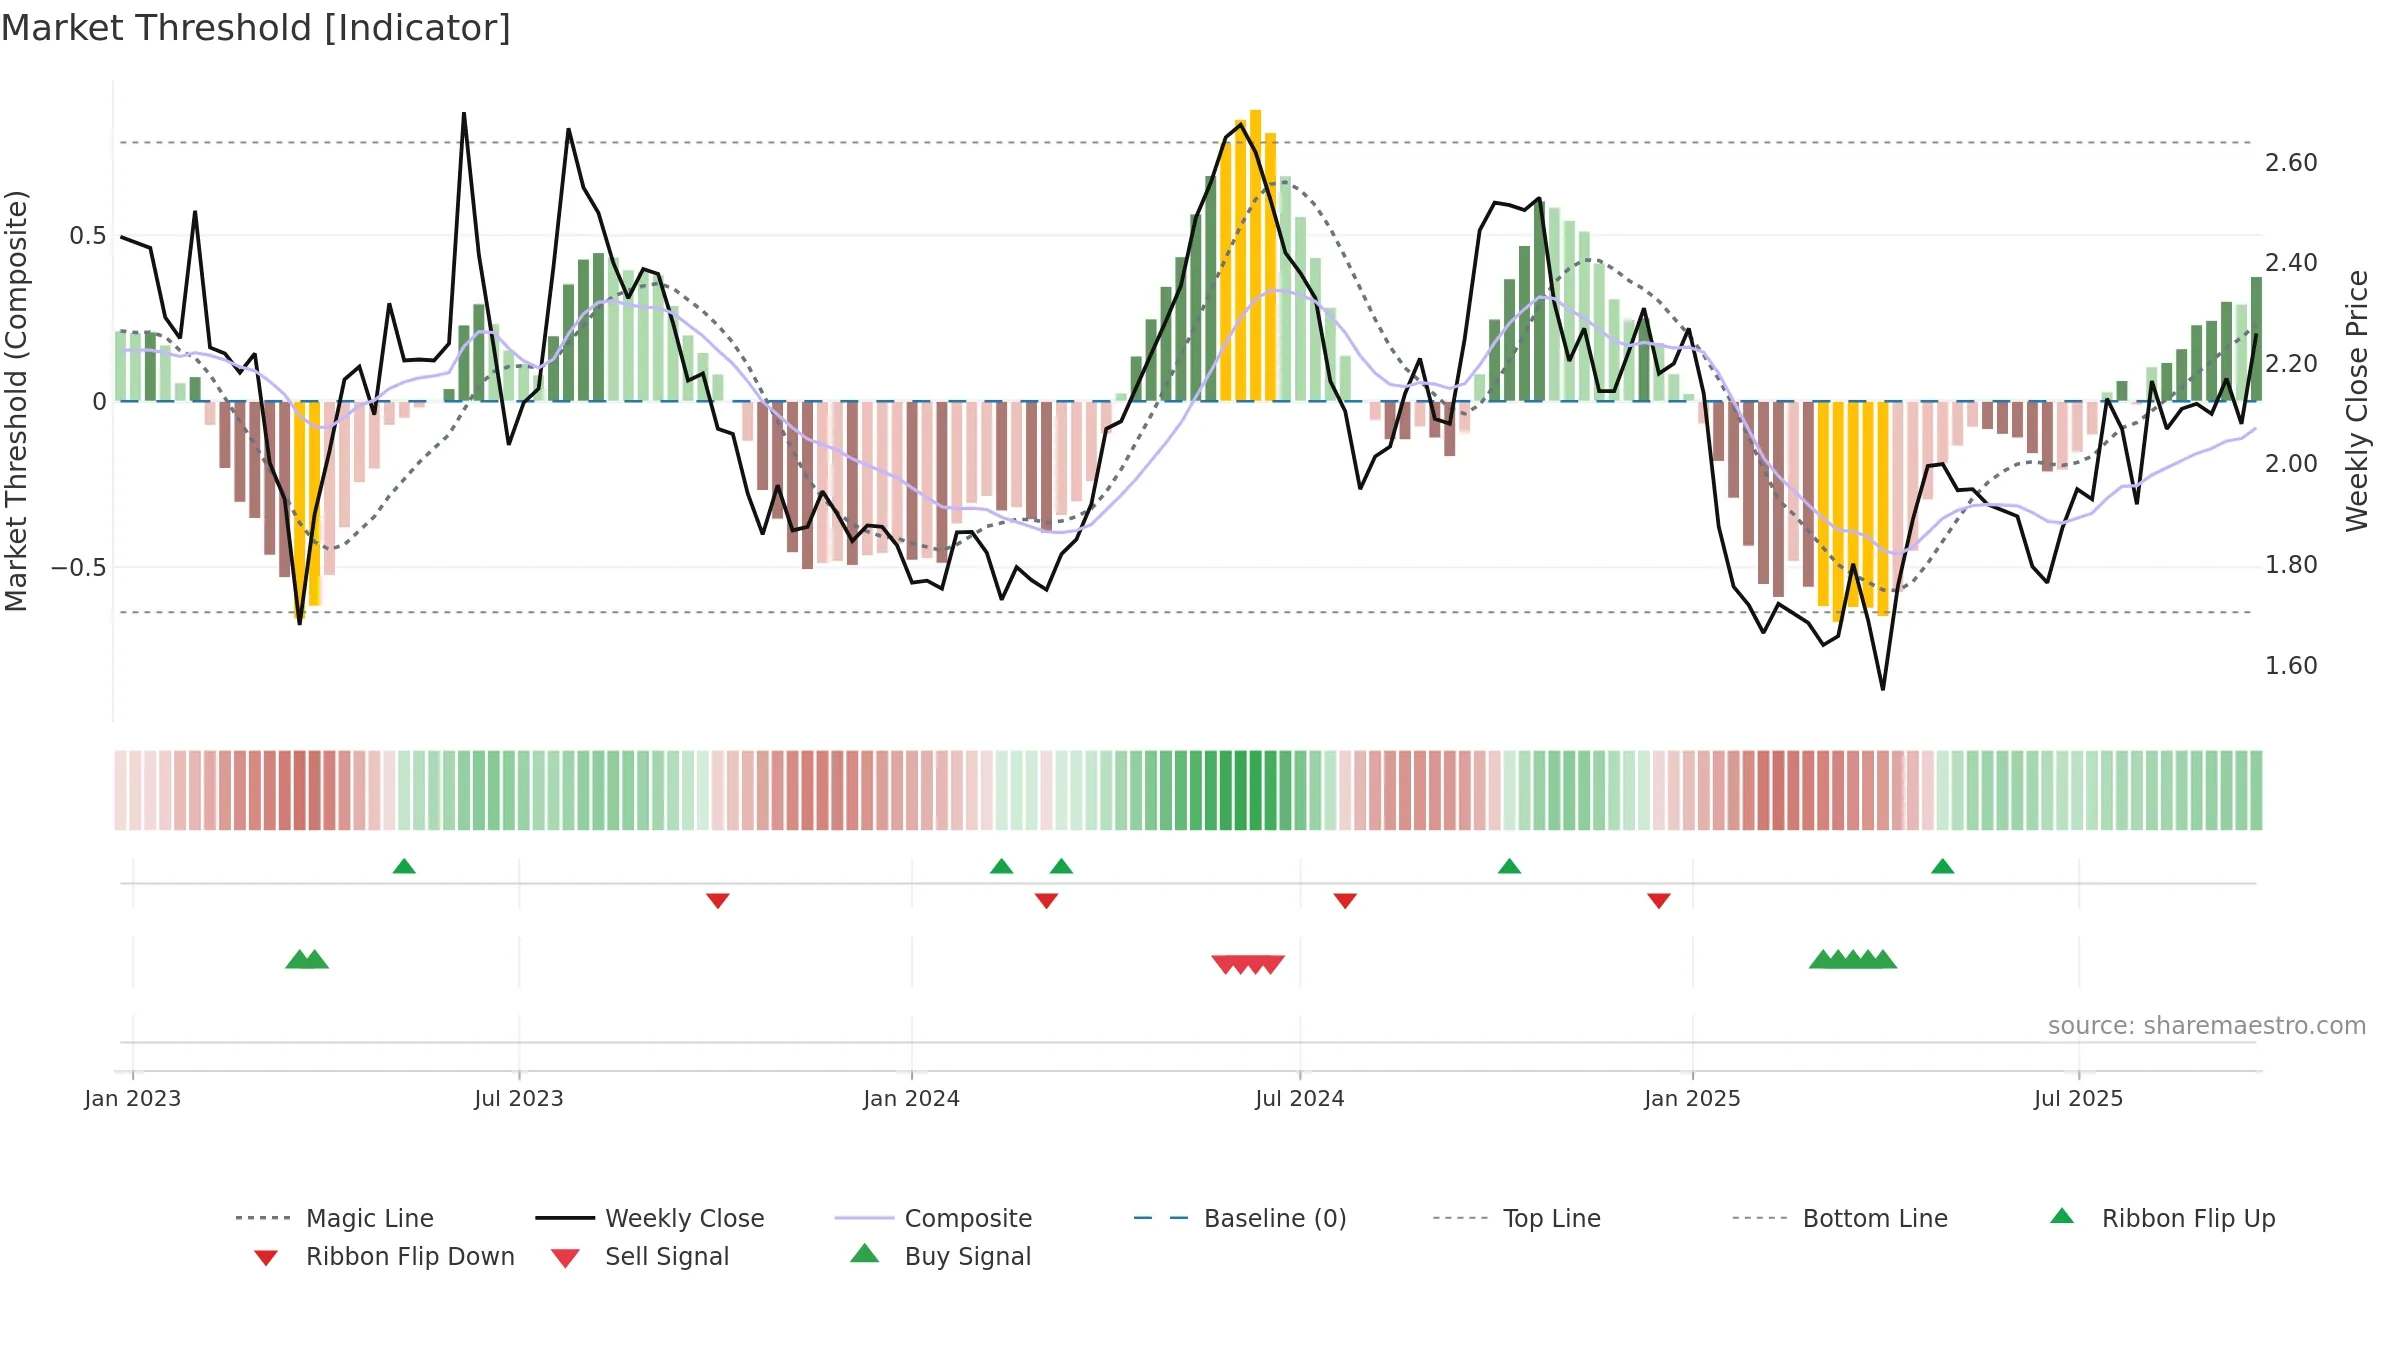Click the Jan 2025 axis label

1693,1098
